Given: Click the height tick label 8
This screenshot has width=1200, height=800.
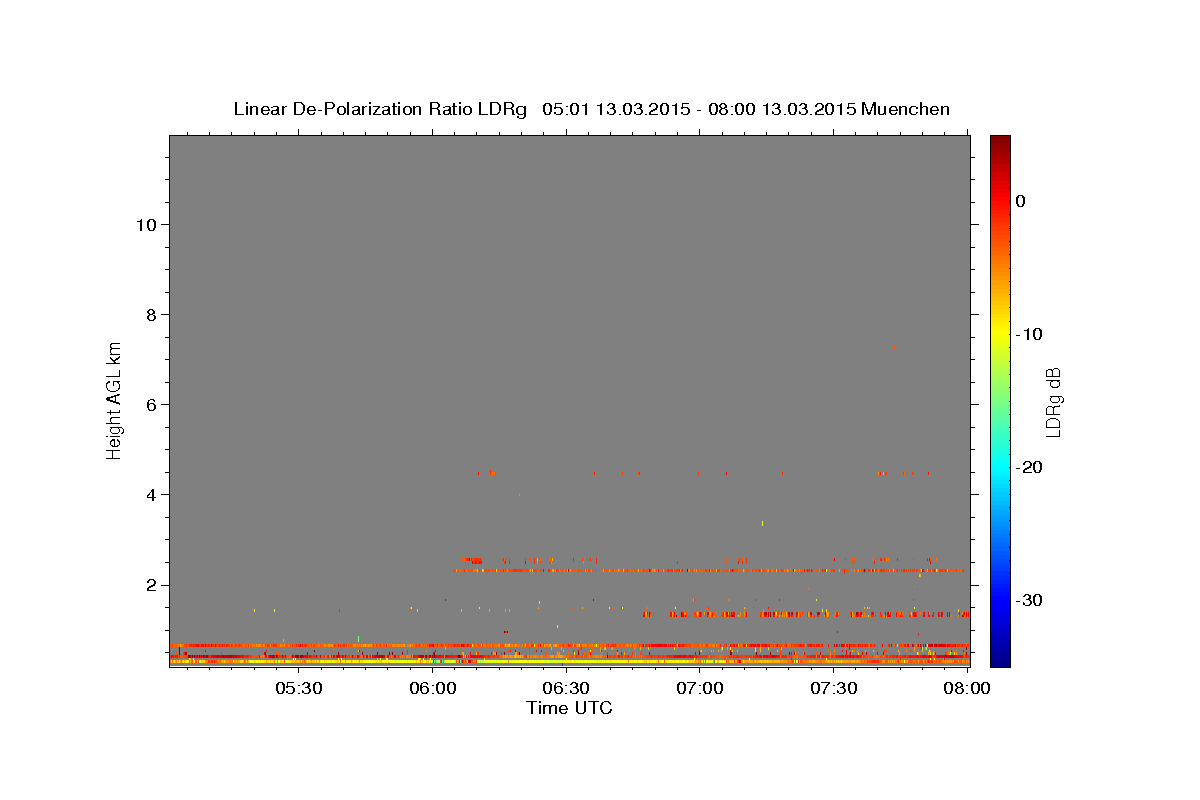Looking at the screenshot, I should tap(151, 315).
